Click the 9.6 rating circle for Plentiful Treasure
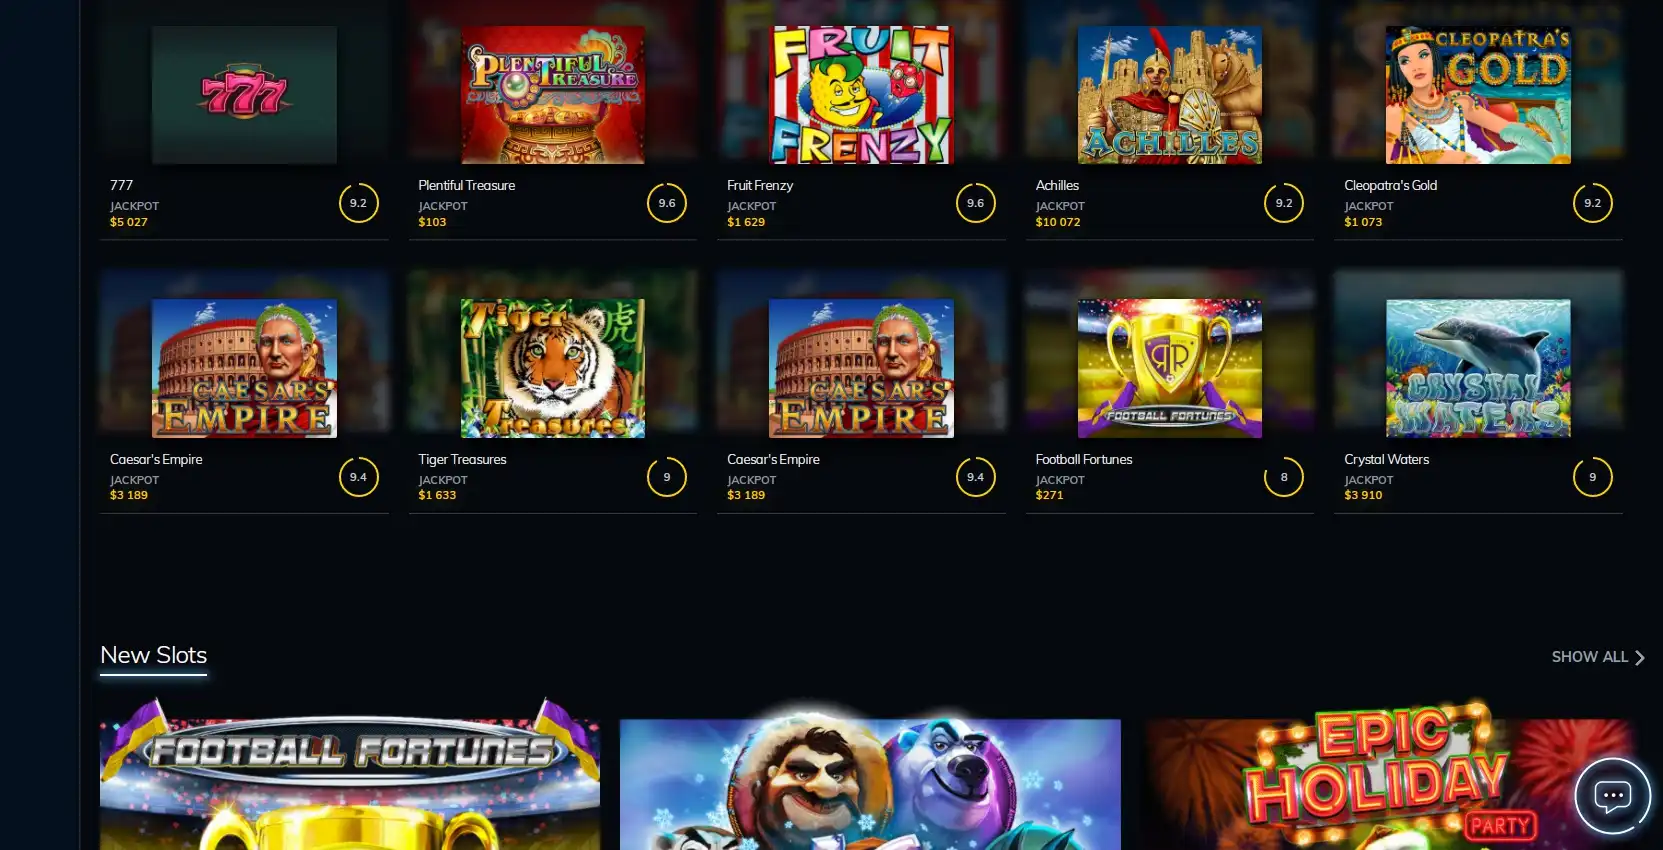 [x=667, y=203]
